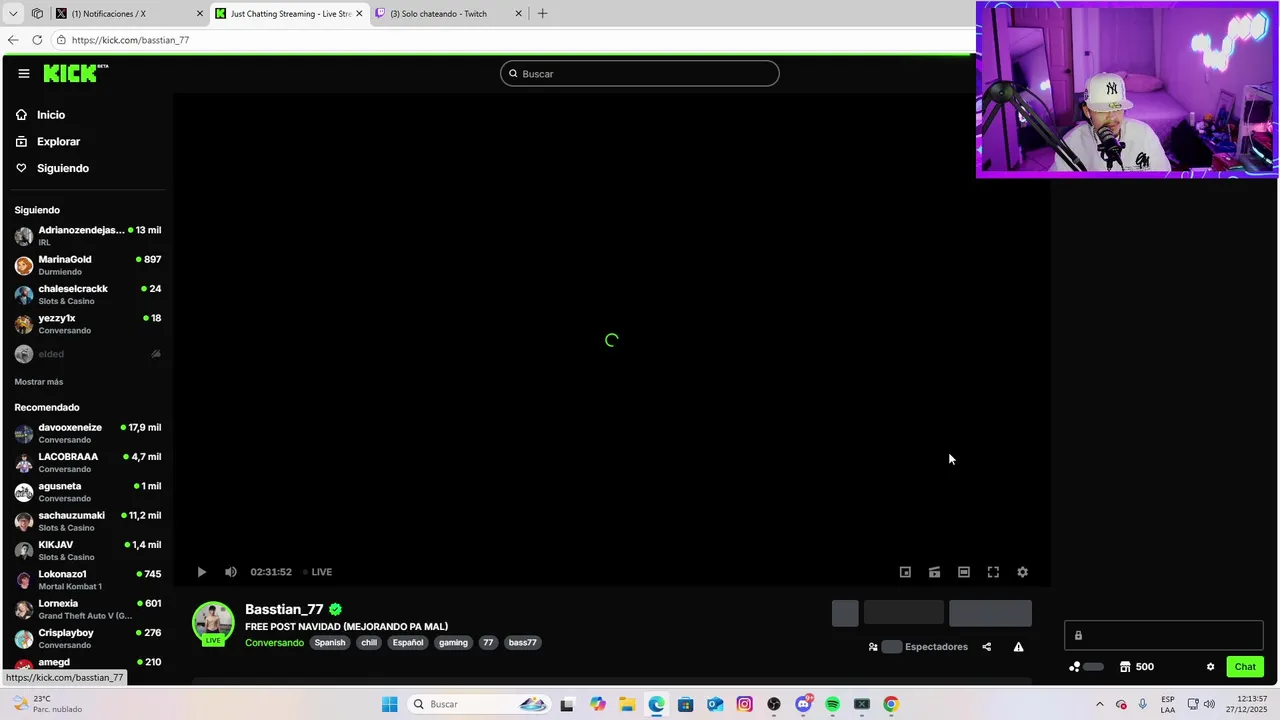Click the kick.com address bar

click(x=510, y=40)
